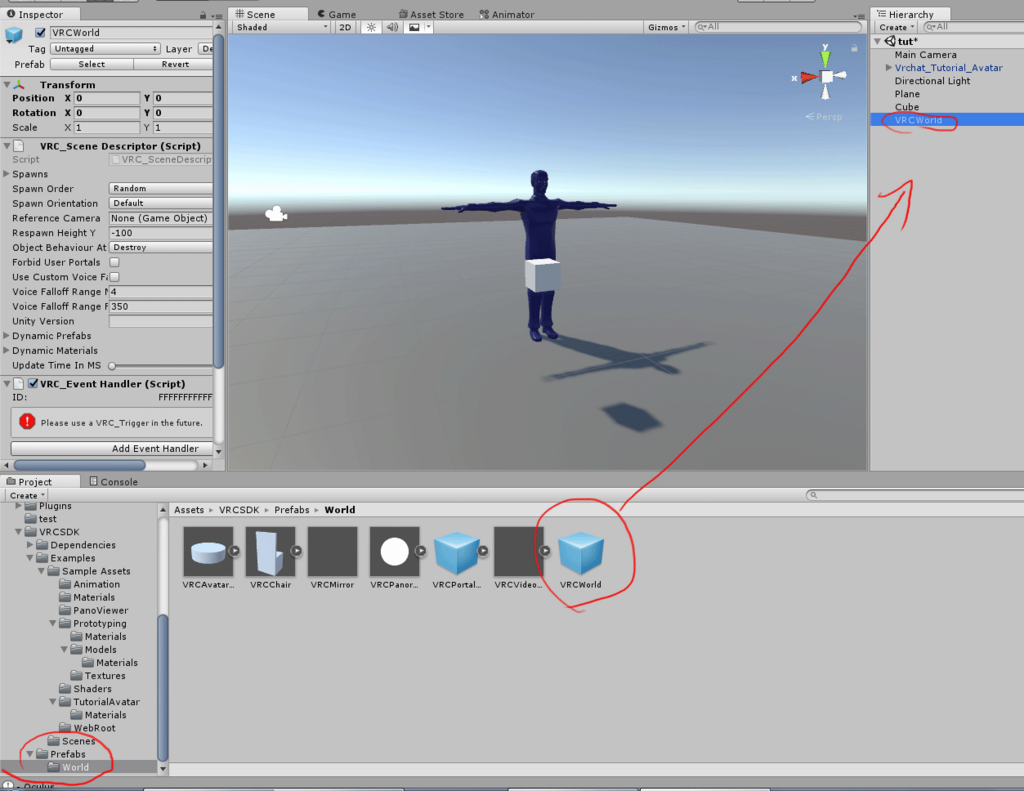Select the VRCMirror prefab icon
The width and height of the screenshot is (1024, 791).
click(x=332, y=553)
